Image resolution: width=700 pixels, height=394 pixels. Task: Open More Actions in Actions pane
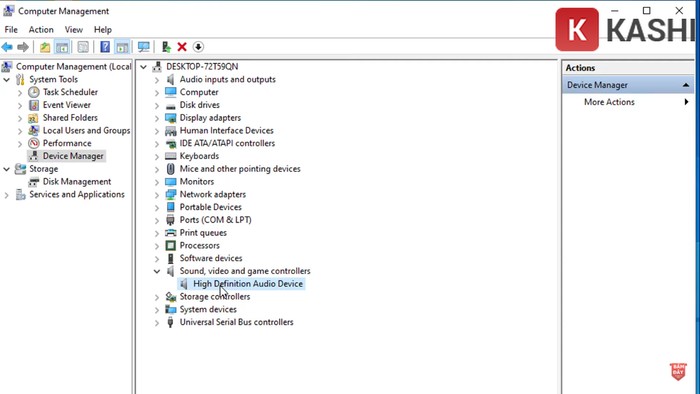609,102
